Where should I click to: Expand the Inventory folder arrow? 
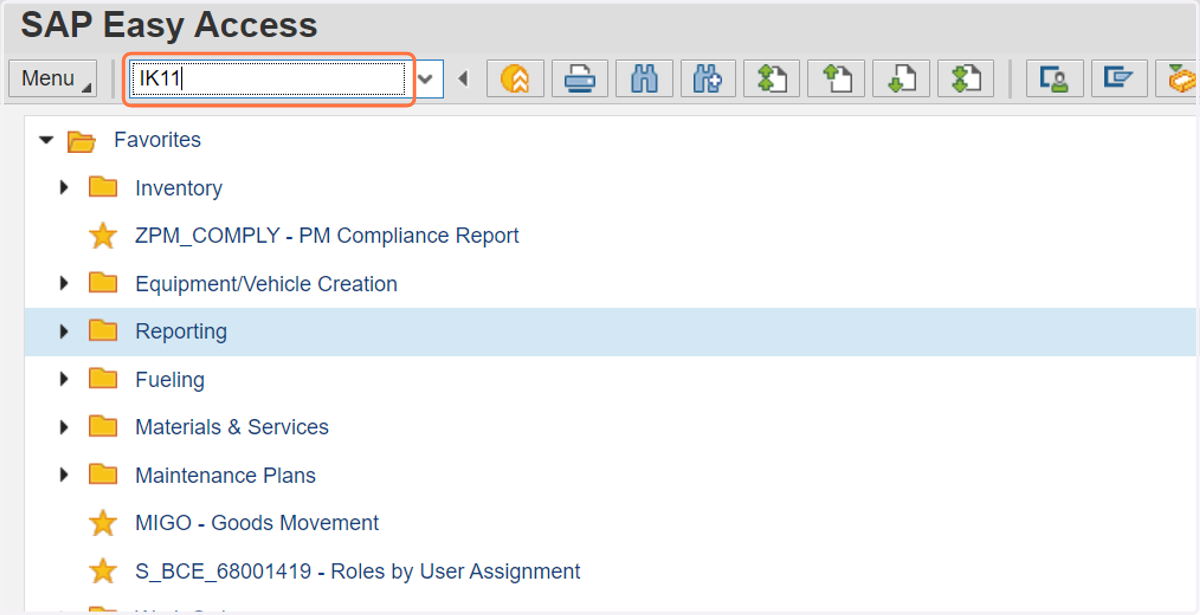pyautogui.click(x=65, y=187)
